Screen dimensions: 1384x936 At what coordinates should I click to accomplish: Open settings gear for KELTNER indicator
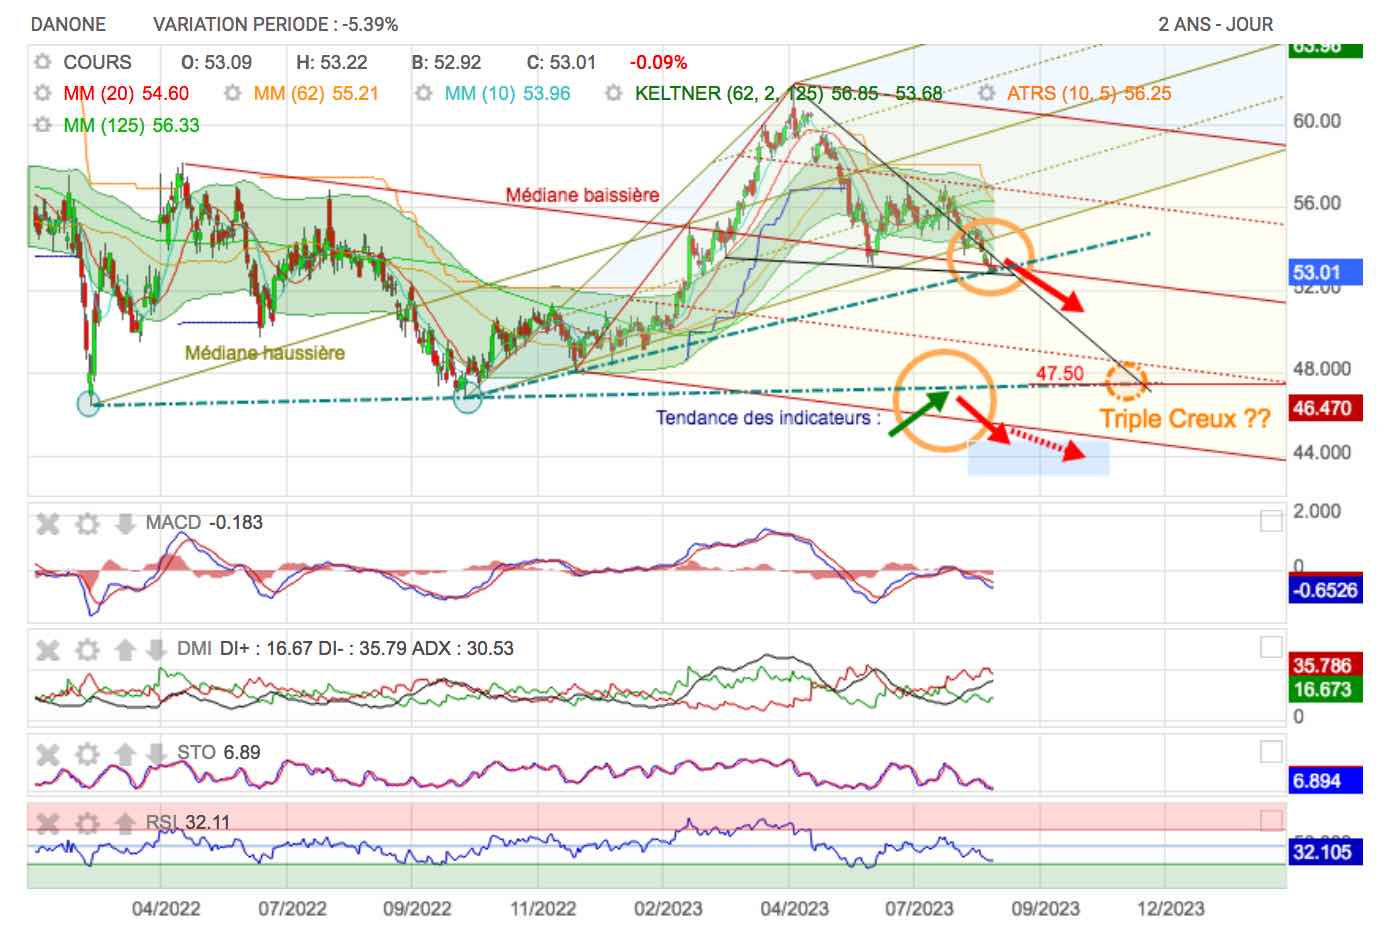614,93
